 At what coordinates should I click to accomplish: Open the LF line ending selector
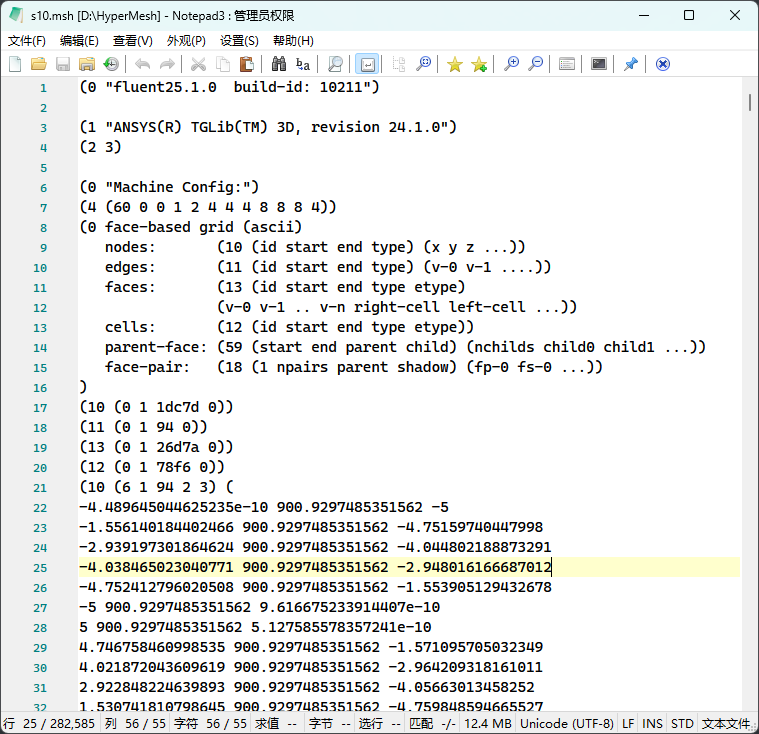pyautogui.click(x=628, y=723)
